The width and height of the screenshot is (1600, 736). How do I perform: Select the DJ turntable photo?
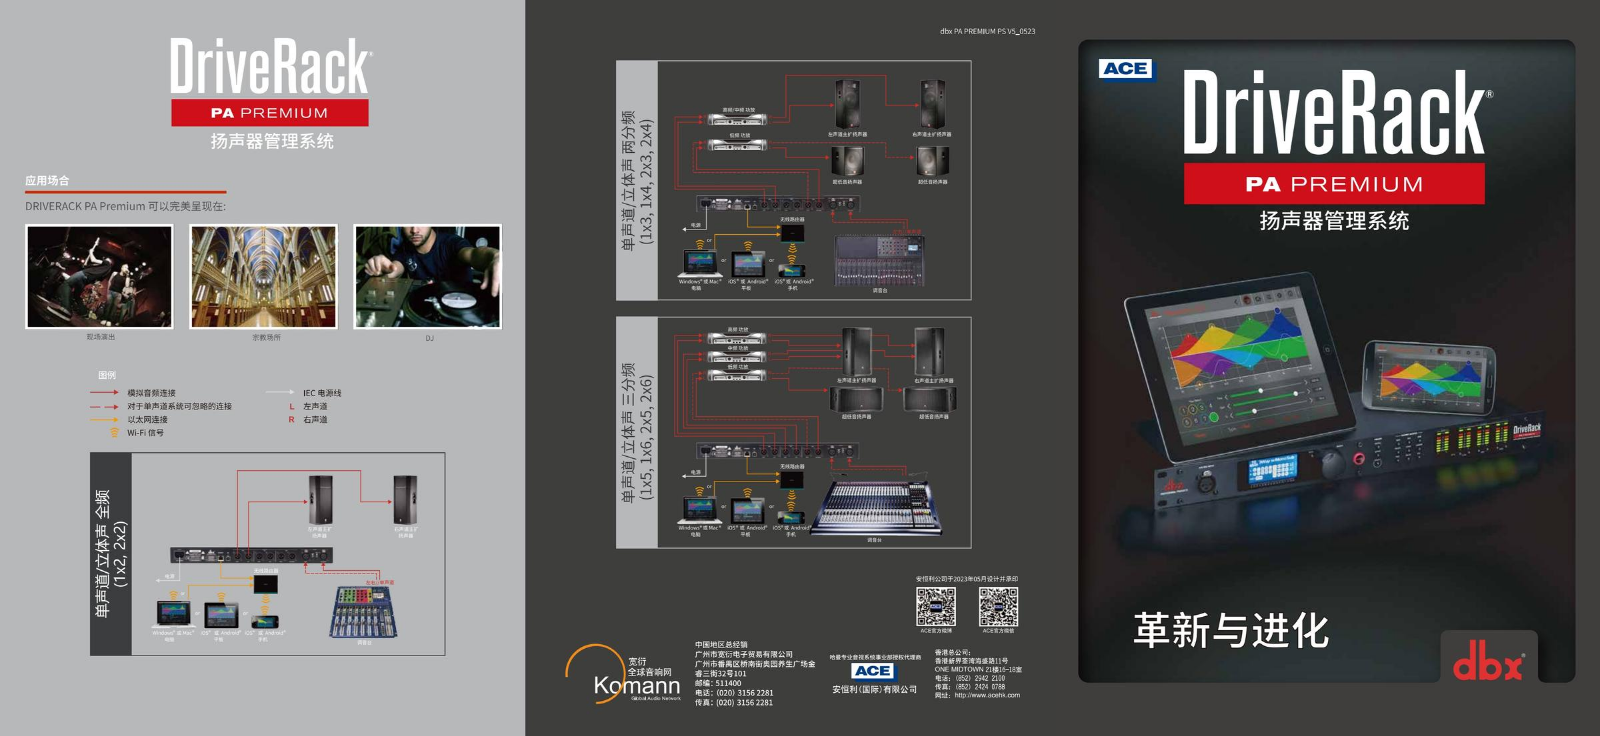pyautogui.click(x=428, y=277)
